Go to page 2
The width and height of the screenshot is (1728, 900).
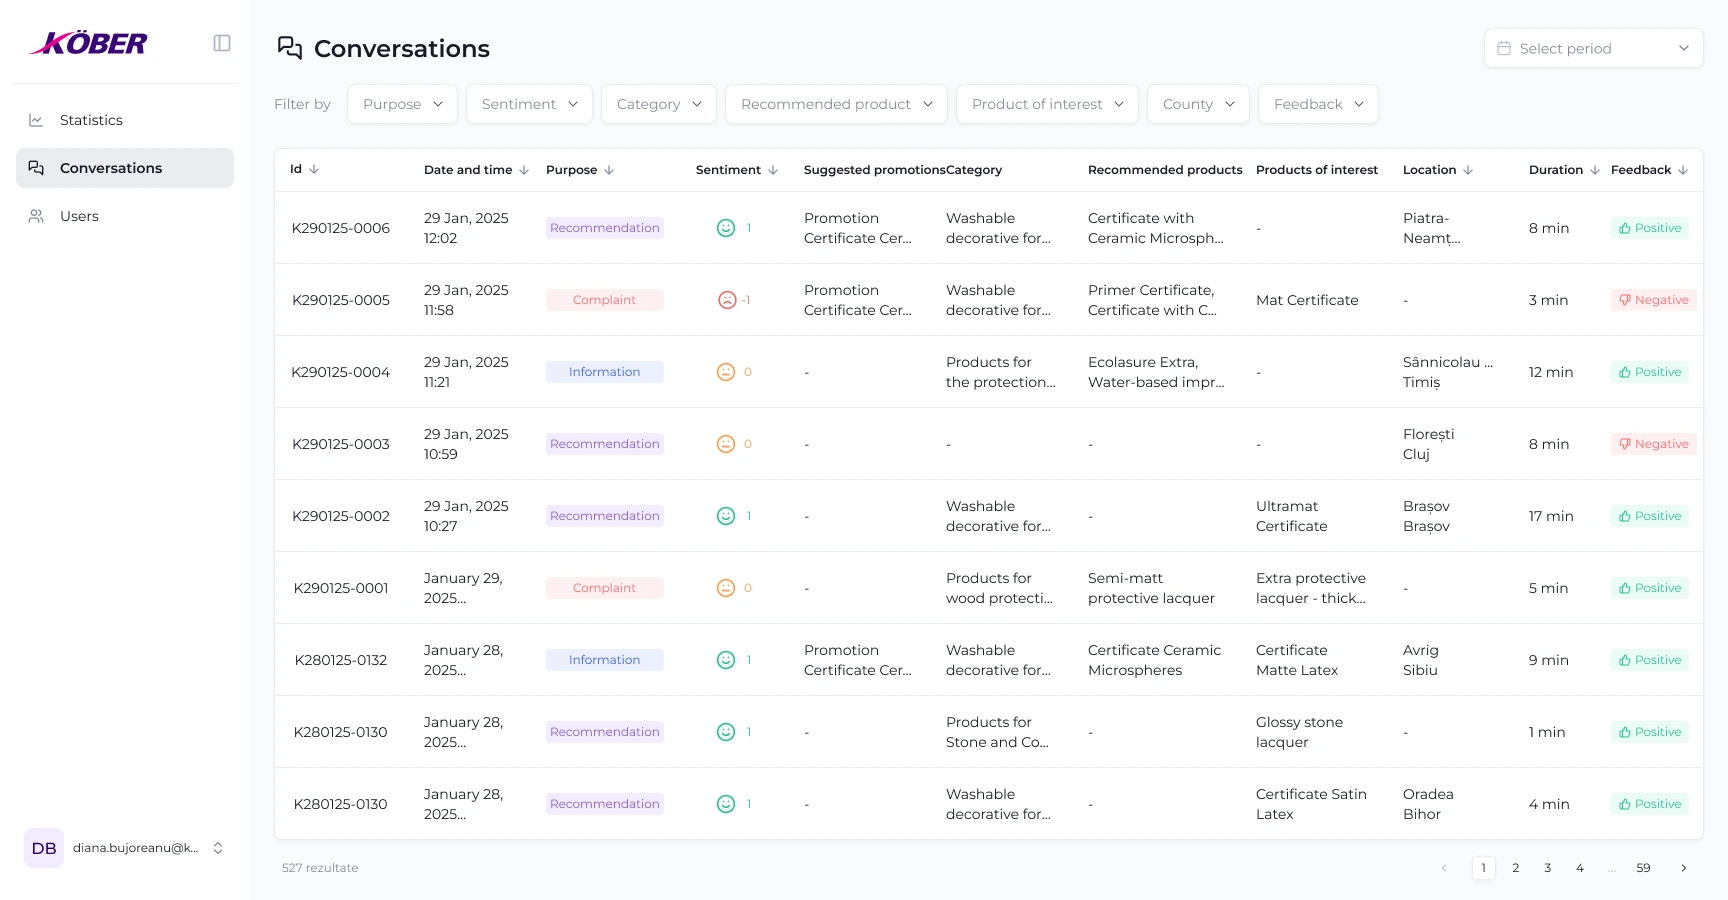(x=1516, y=868)
